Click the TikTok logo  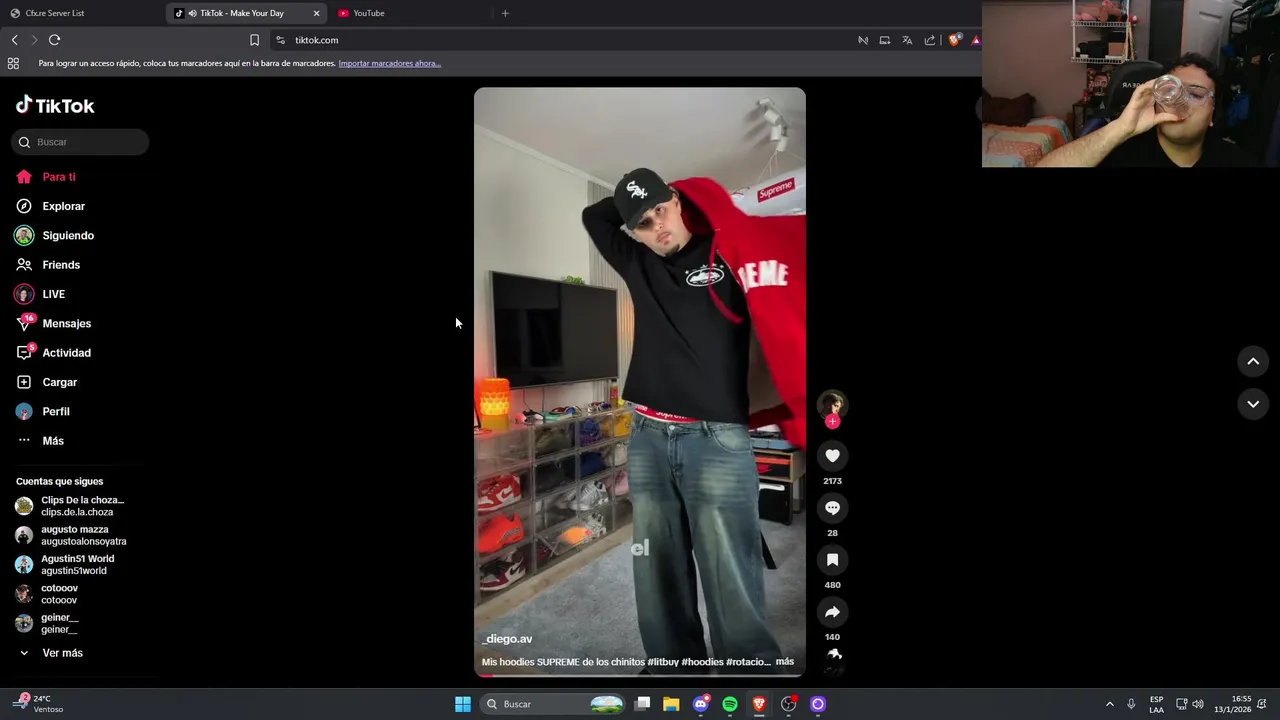pyautogui.click(x=55, y=105)
